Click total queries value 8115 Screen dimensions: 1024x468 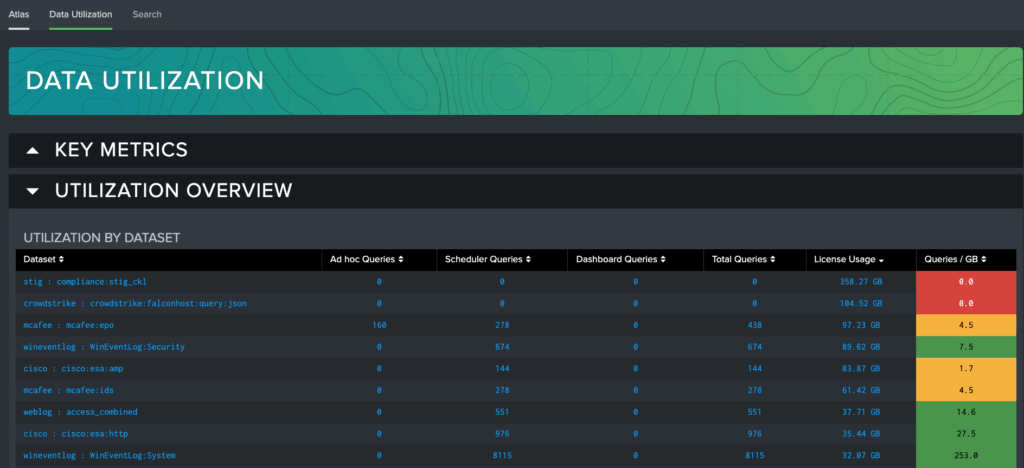tap(754, 455)
